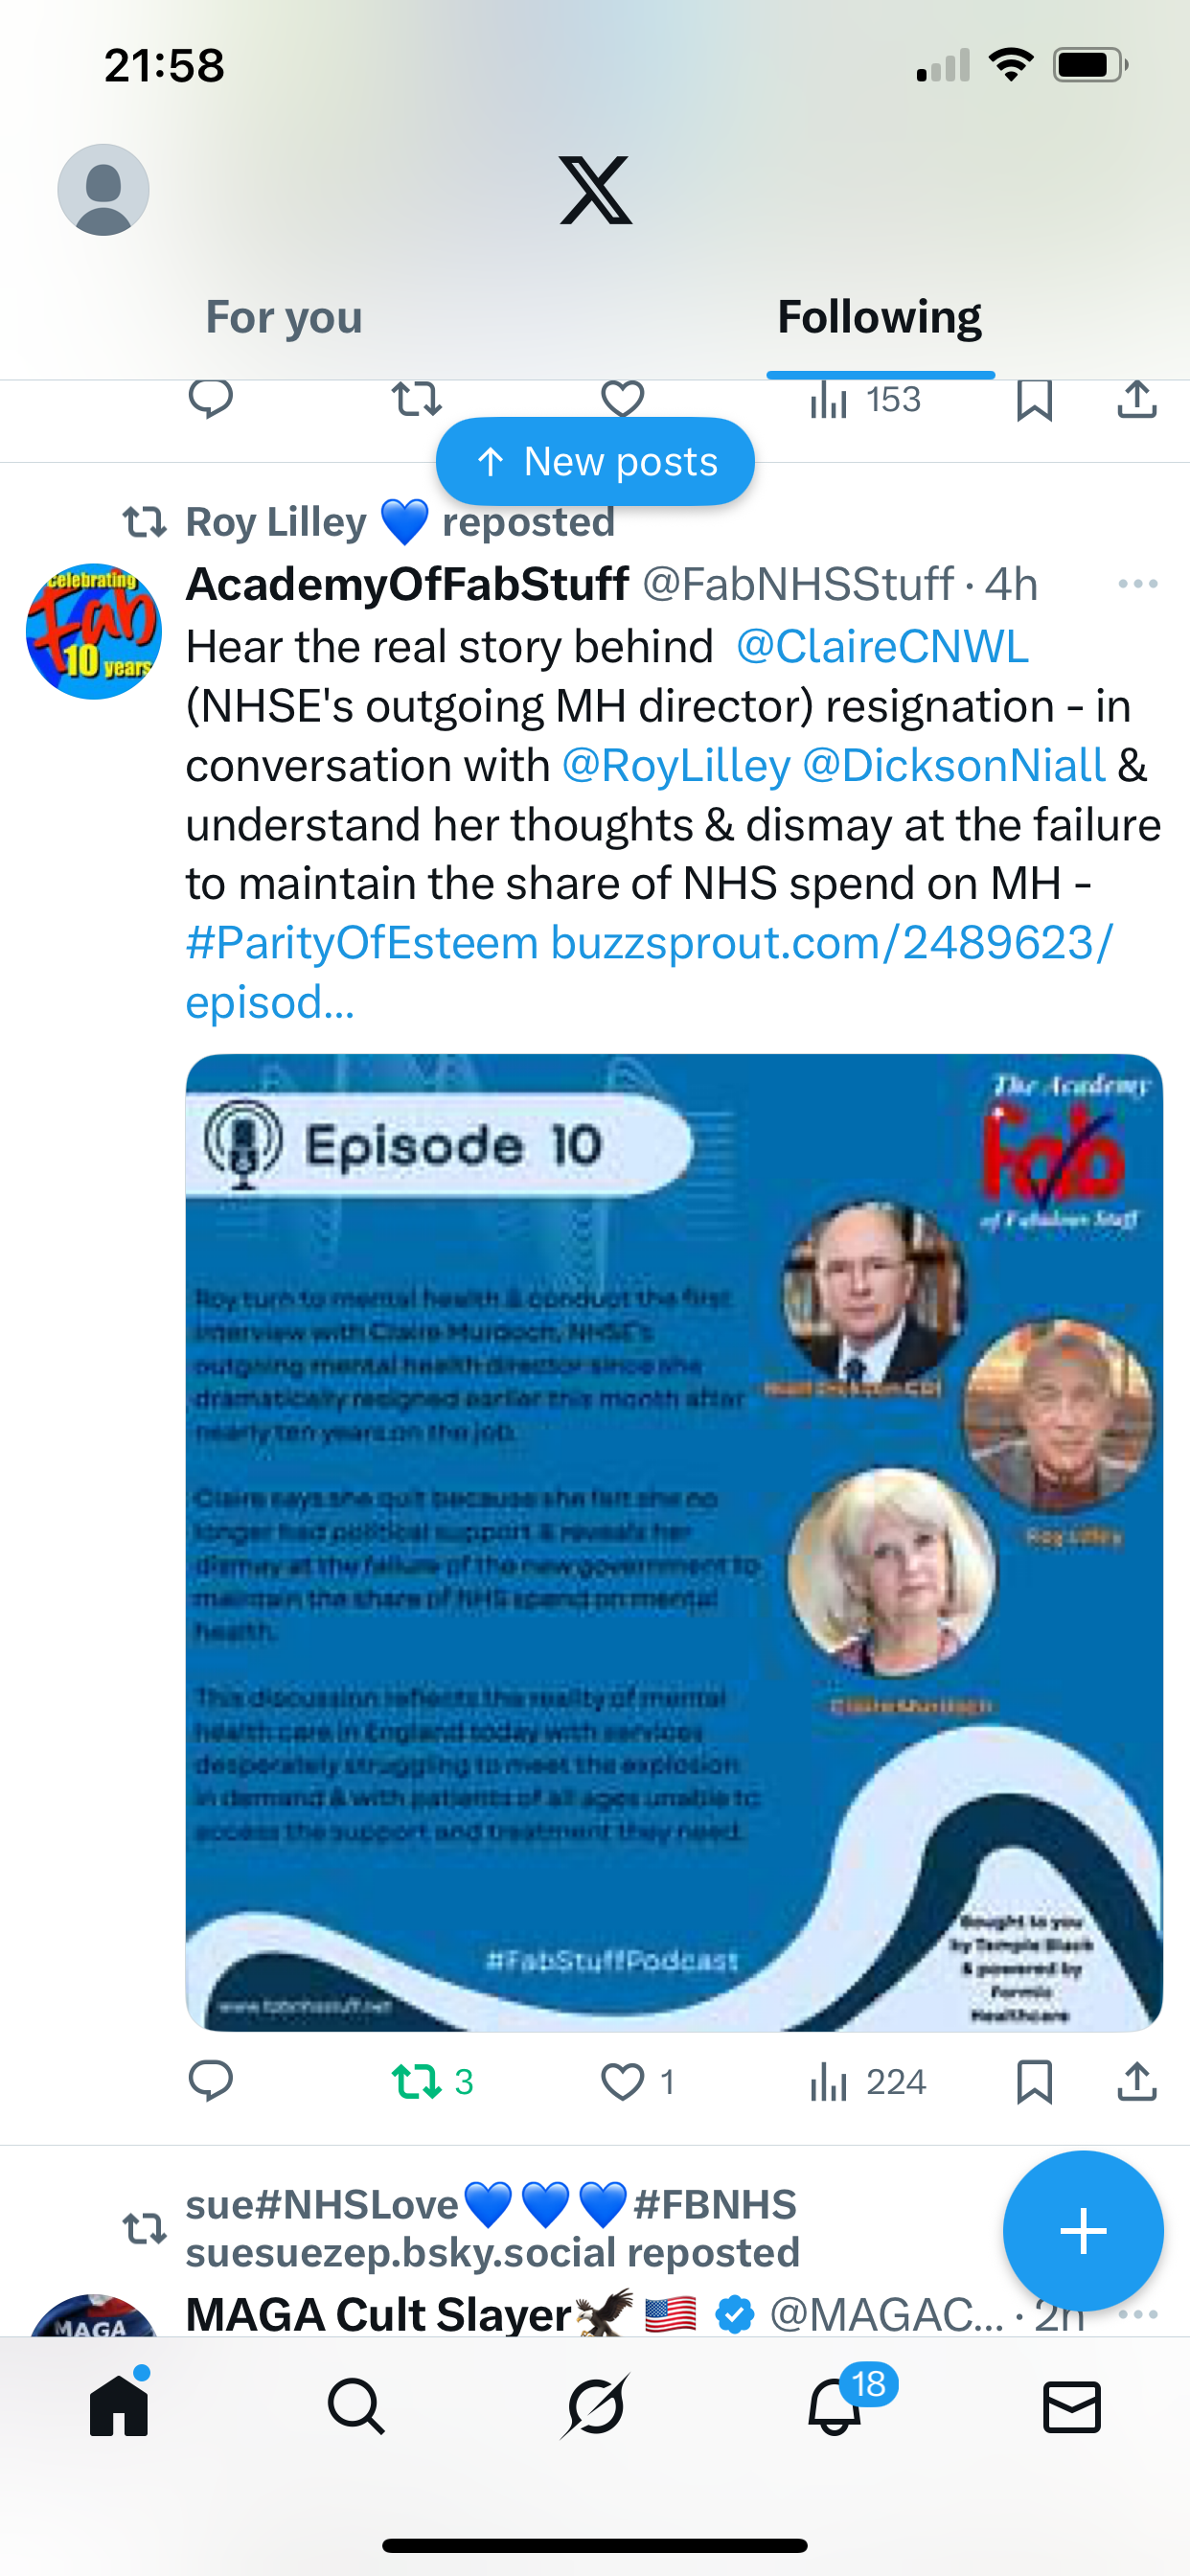Share the AcademyOfFabStuff post
1190x2576 pixels.
(x=1137, y=2081)
